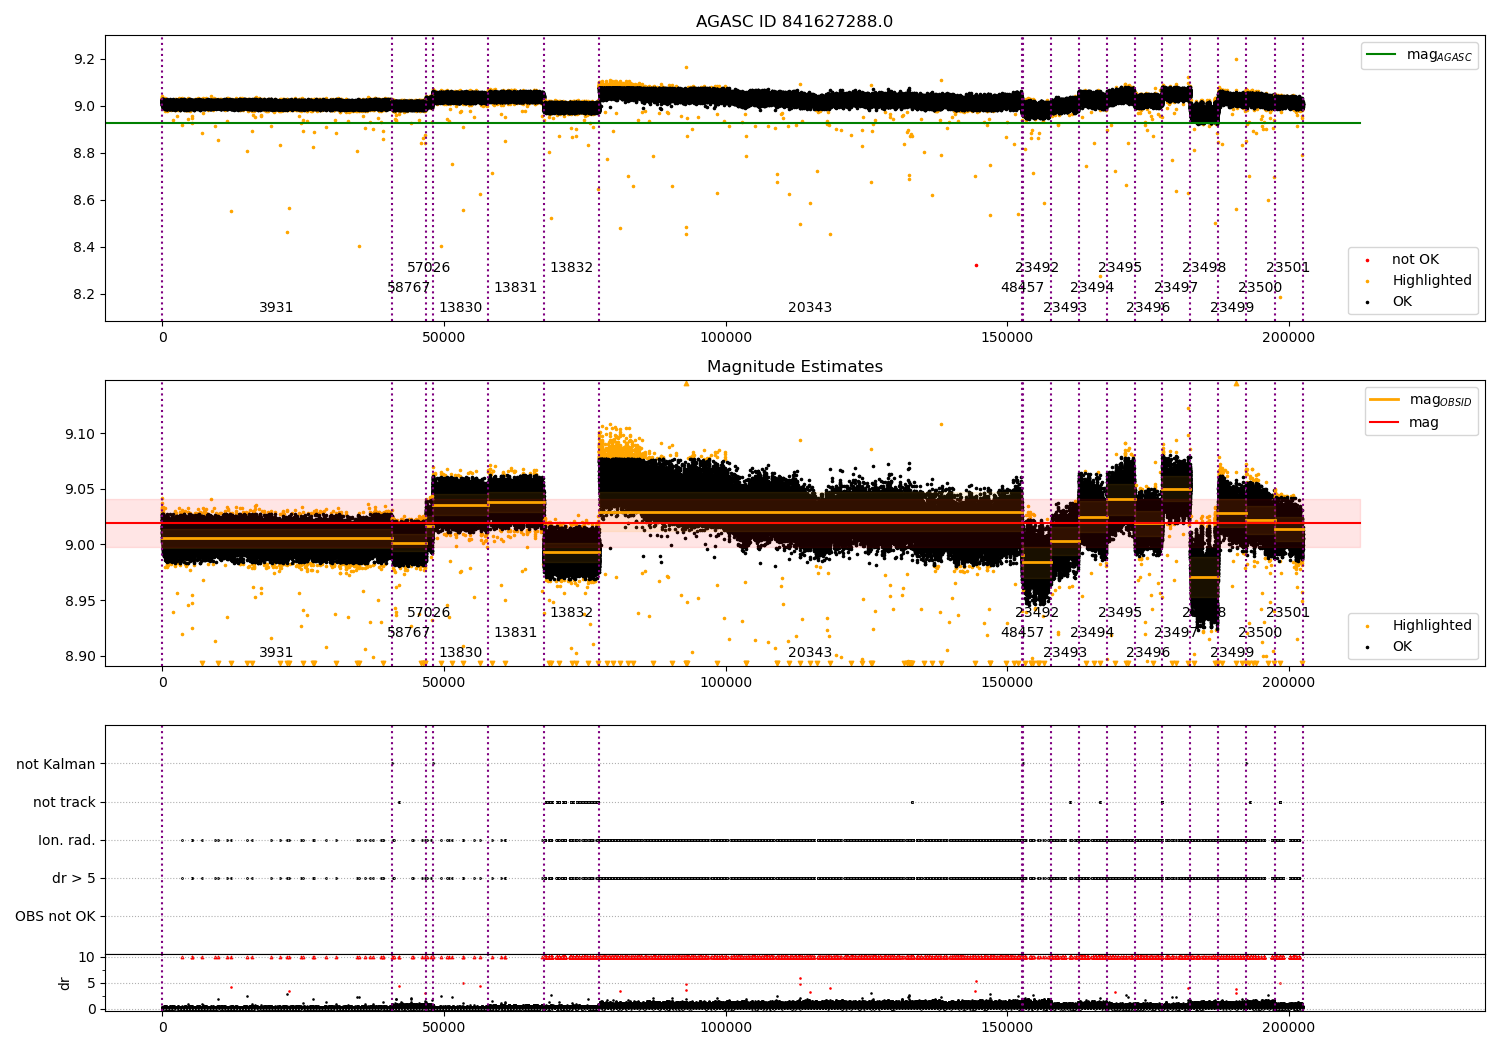Click obsid label 13832 in AGASC ID plot

point(571,268)
